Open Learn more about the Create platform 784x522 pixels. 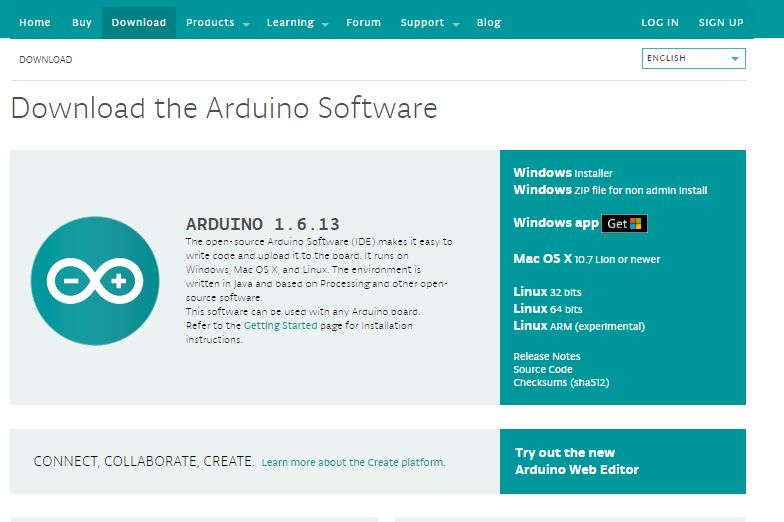(x=354, y=462)
